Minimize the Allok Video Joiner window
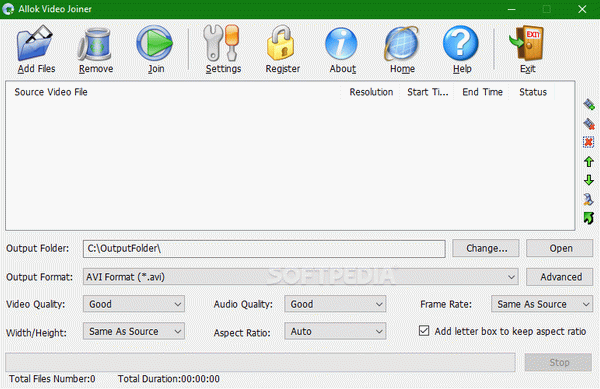The width and height of the screenshot is (600, 389). pos(511,9)
